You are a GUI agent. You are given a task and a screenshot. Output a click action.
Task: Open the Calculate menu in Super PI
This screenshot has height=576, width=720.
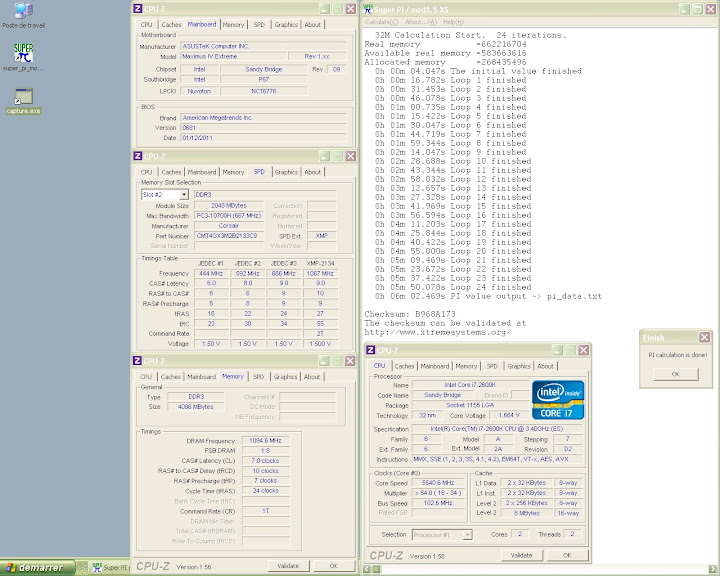coord(381,21)
